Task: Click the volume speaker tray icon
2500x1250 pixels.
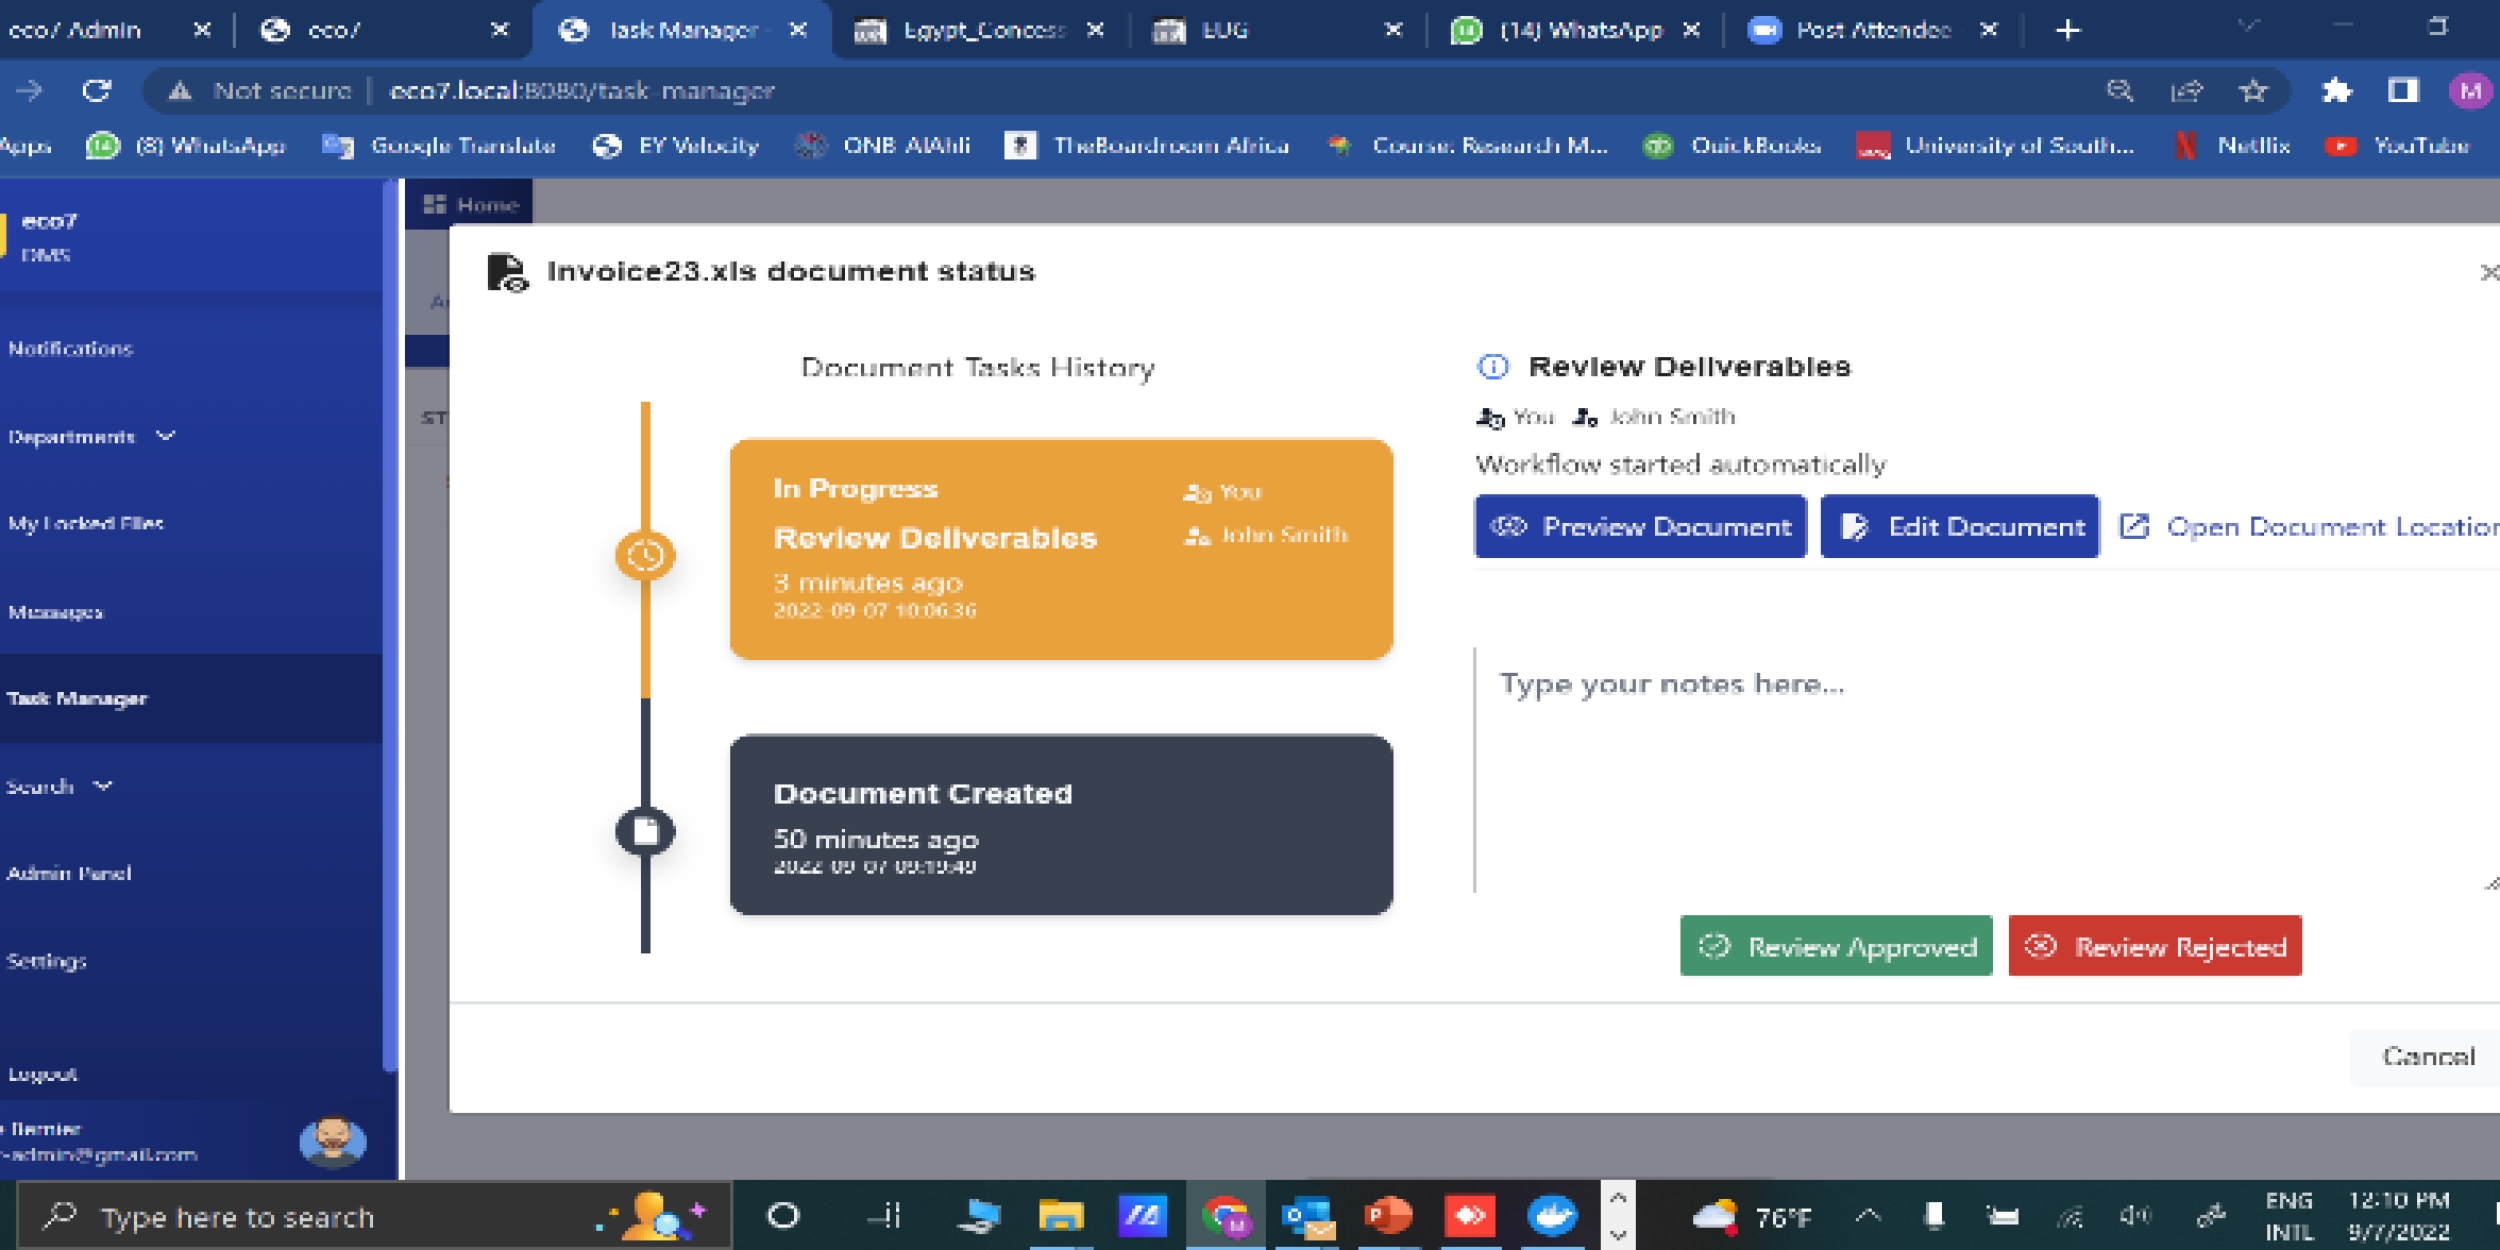Action: pyautogui.click(x=2135, y=1216)
